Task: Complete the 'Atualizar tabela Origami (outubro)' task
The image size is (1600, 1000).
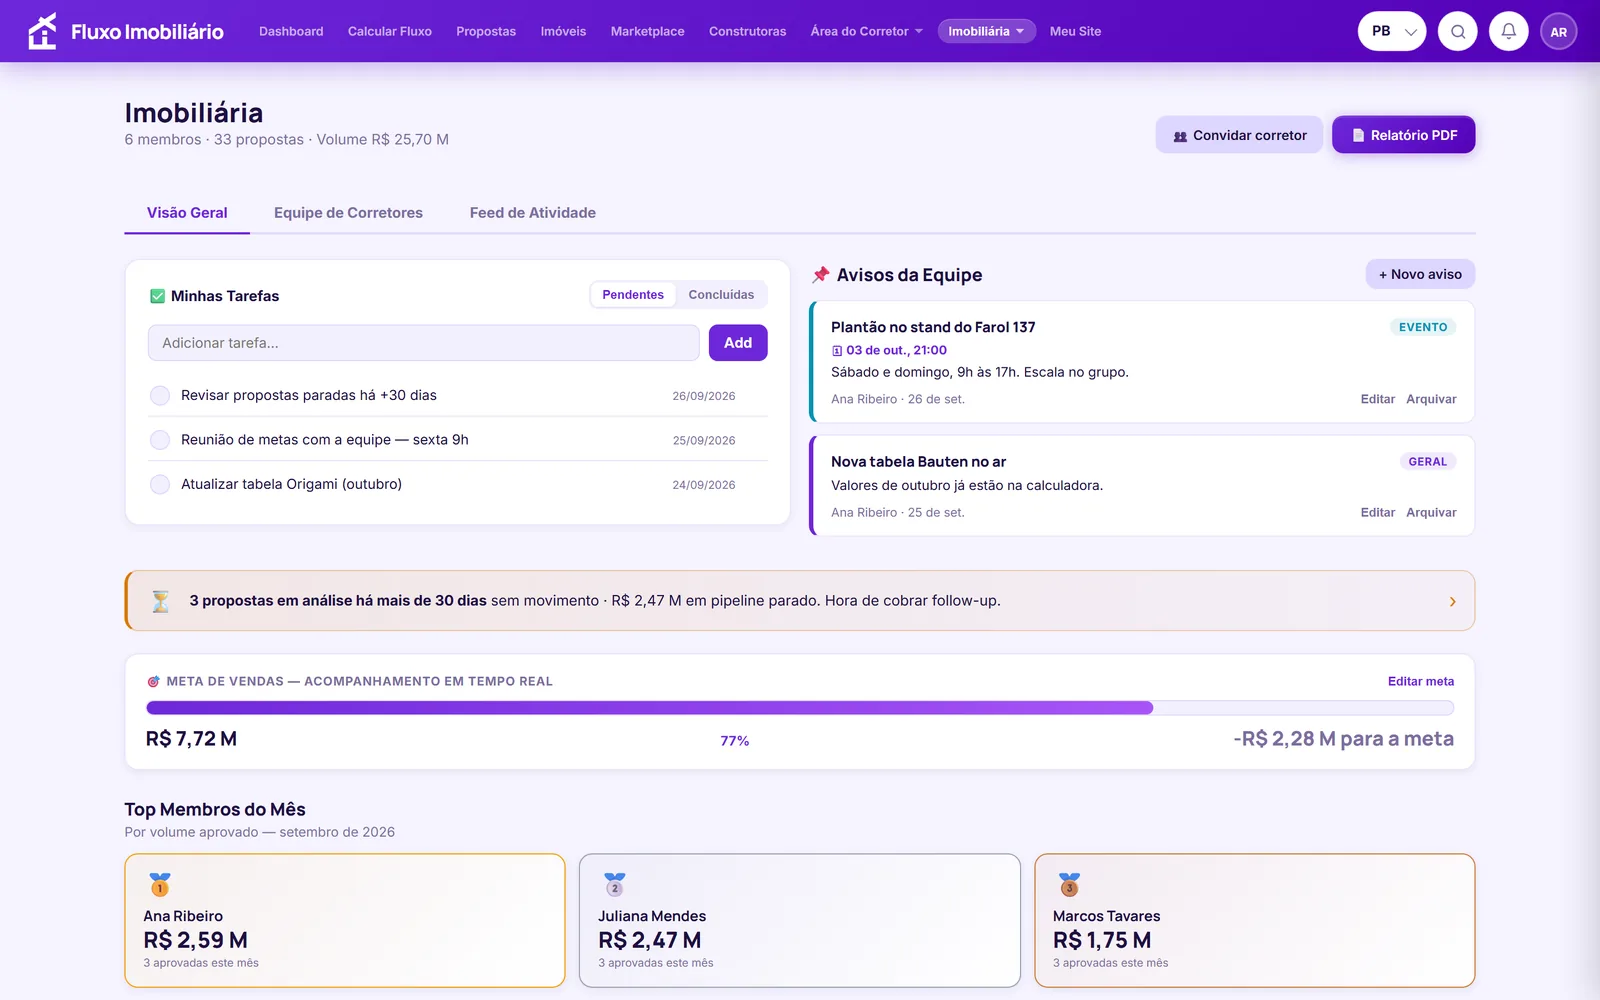Action: click(160, 485)
